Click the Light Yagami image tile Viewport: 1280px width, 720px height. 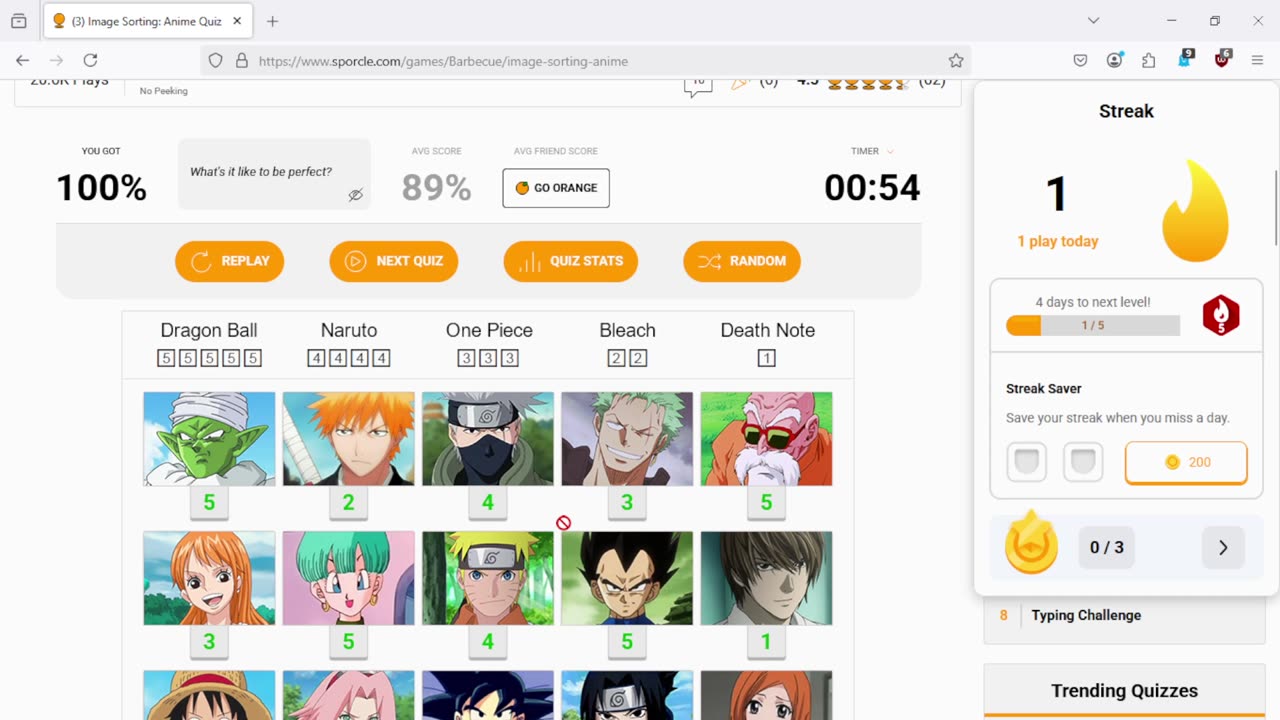[x=766, y=578]
